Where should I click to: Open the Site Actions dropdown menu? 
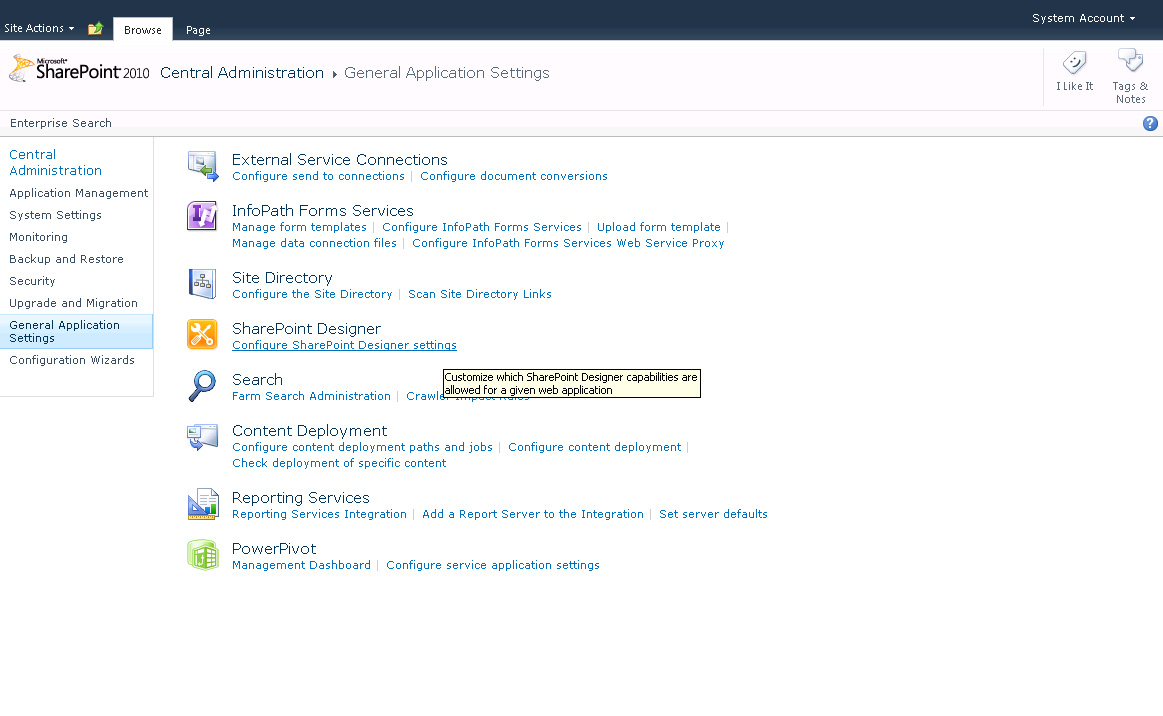coord(39,28)
